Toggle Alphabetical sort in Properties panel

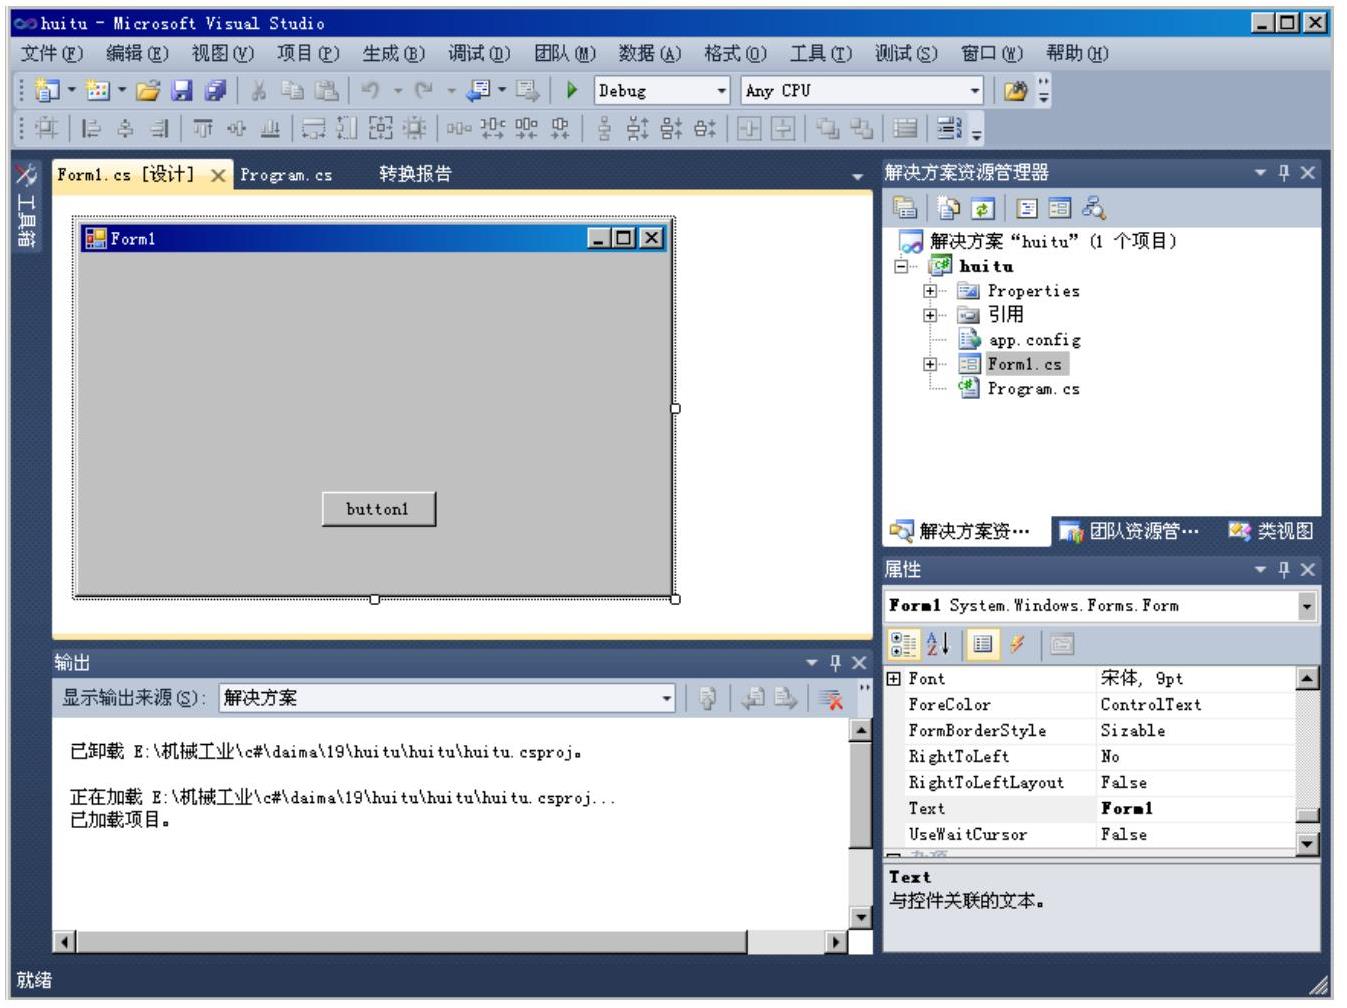tap(938, 645)
